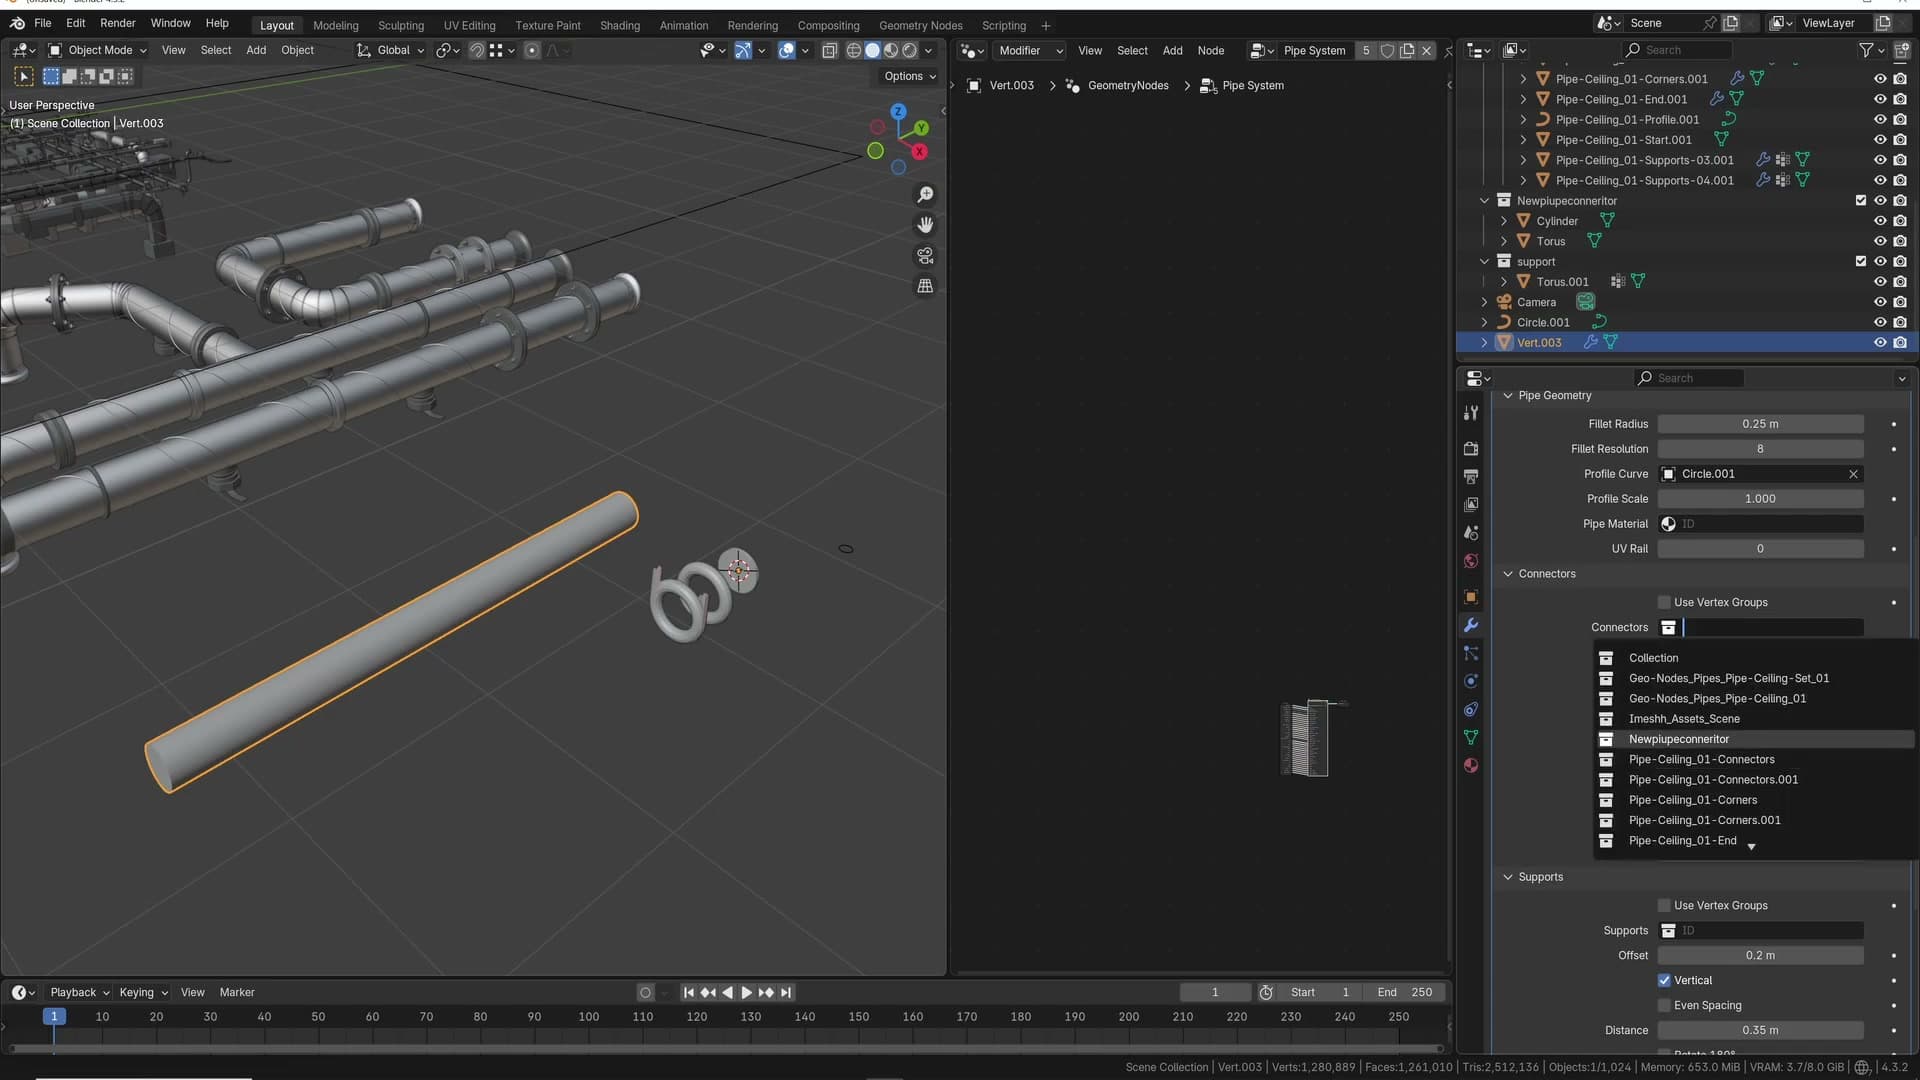
Task: Open the Material properties tab
Action: tap(1471, 765)
